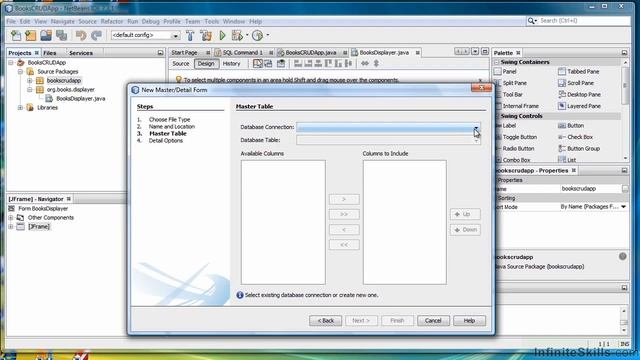This screenshot has width=640, height=360.
Task: Click the New File toolbar icon
Action: click(x=16, y=36)
